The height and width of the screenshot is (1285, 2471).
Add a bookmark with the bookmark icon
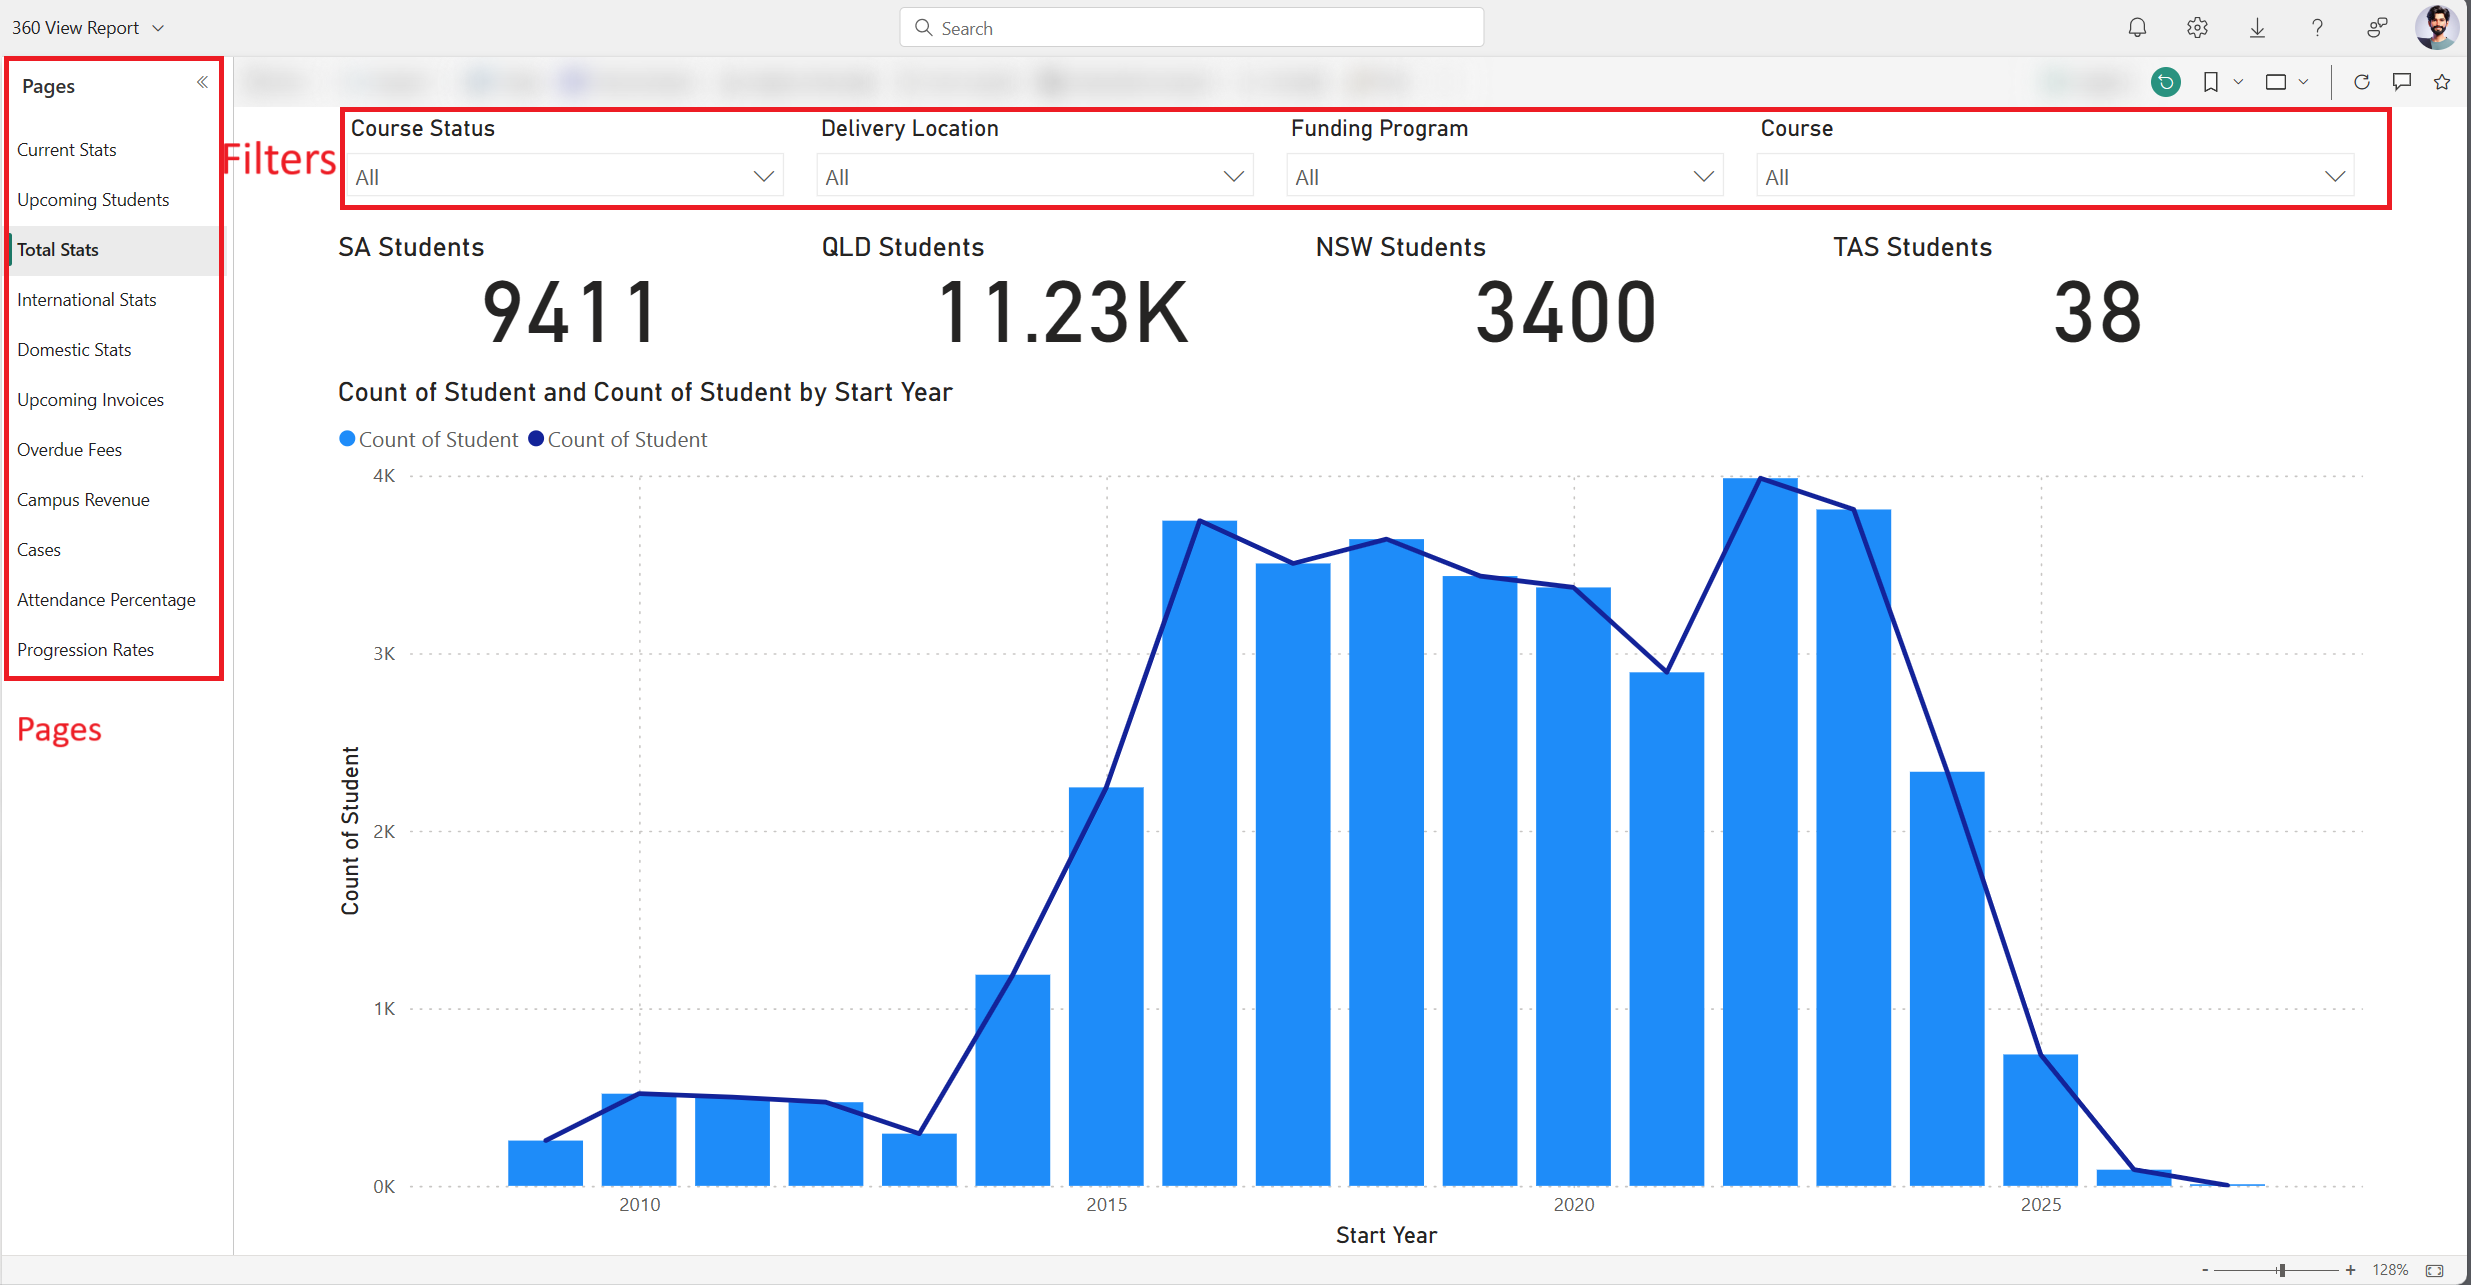coord(2211,82)
